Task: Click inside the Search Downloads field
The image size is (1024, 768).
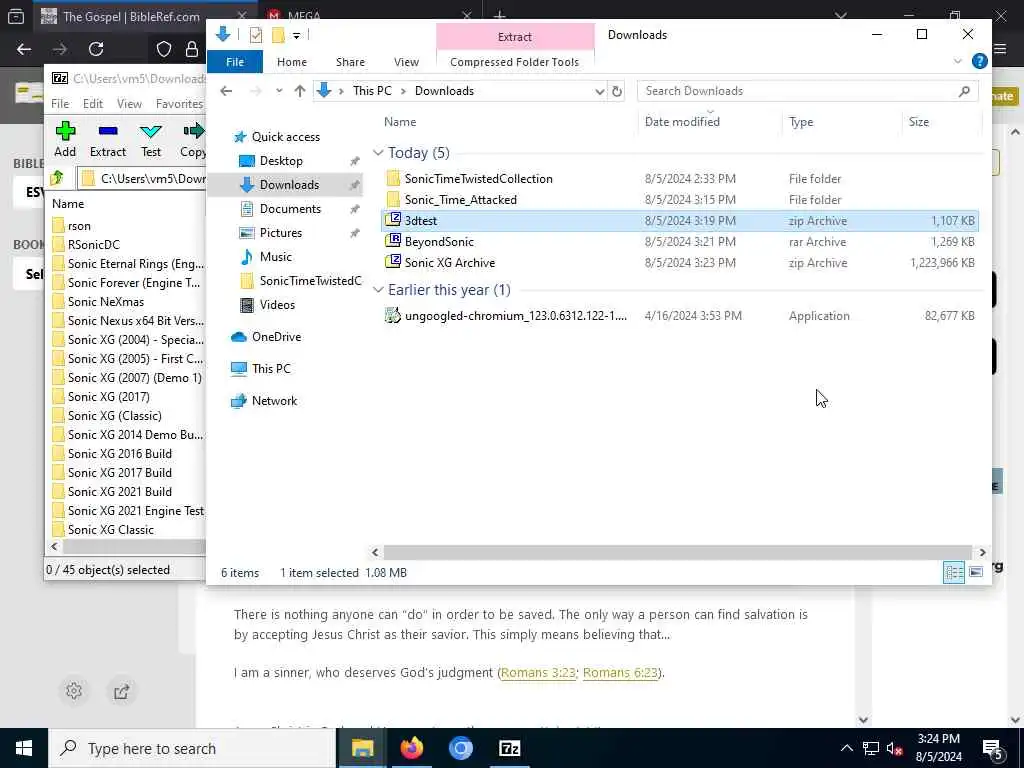Action: click(x=797, y=91)
